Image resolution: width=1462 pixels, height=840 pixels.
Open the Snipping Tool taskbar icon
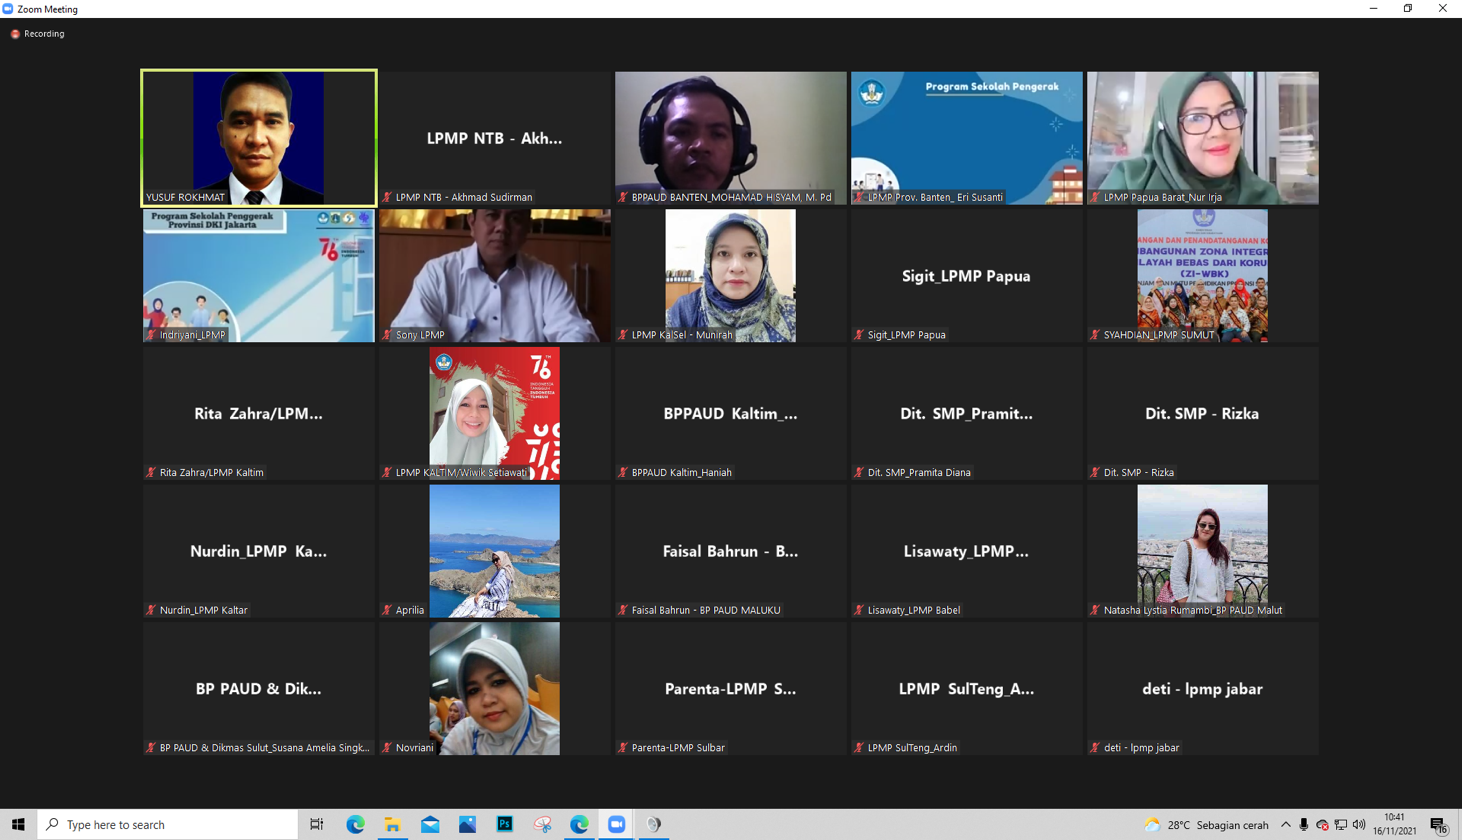tap(542, 824)
